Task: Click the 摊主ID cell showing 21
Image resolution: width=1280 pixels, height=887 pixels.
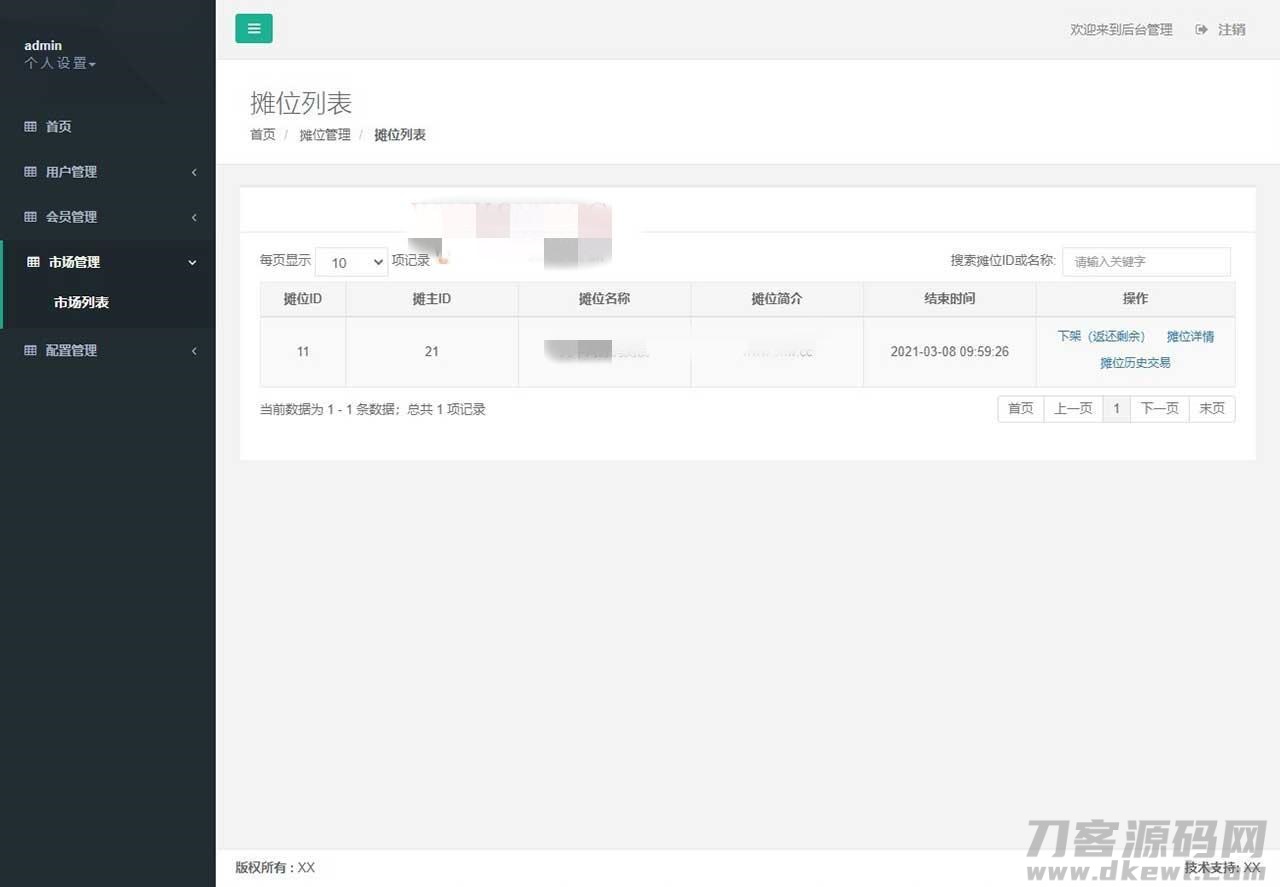Action: 432,352
